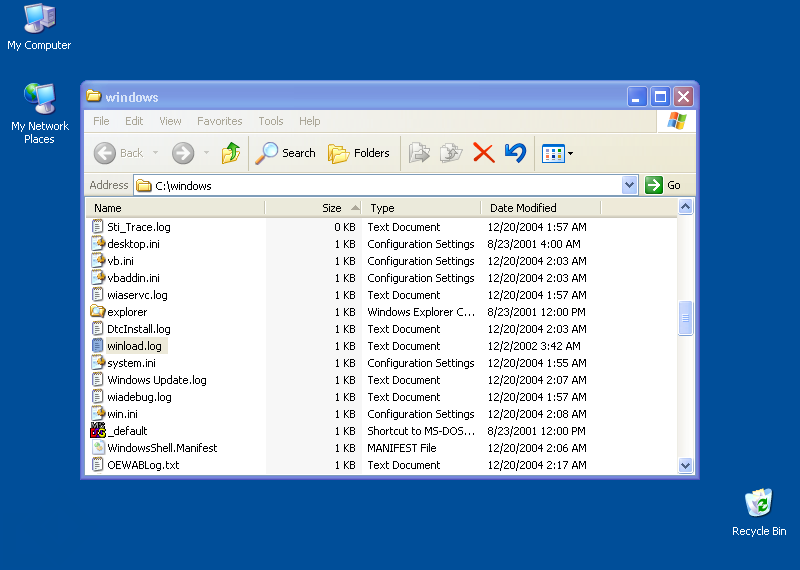This screenshot has height=570, width=800.
Task: Click the Go button
Action: (x=663, y=185)
